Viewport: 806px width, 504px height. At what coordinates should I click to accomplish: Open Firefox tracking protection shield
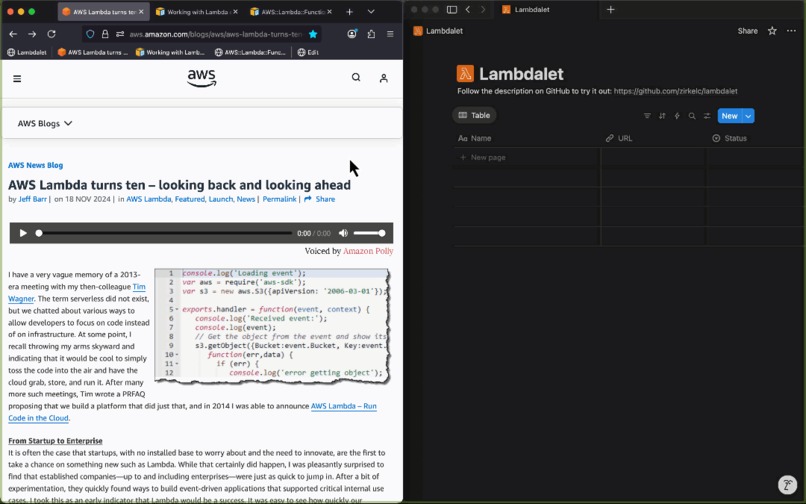click(90, 34)
